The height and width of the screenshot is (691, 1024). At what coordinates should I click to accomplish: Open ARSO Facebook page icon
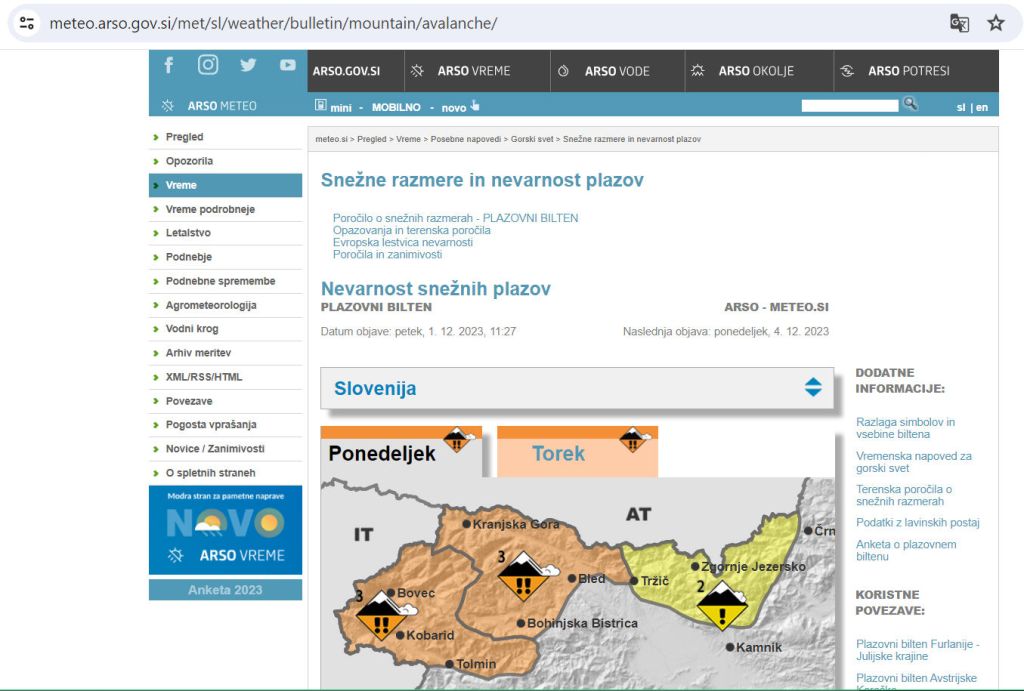point(168,65)
